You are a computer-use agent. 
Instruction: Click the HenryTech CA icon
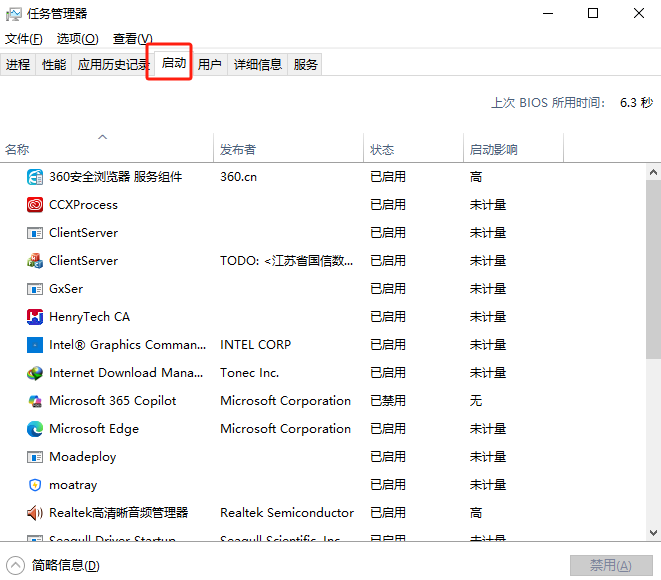click(35, 317)
